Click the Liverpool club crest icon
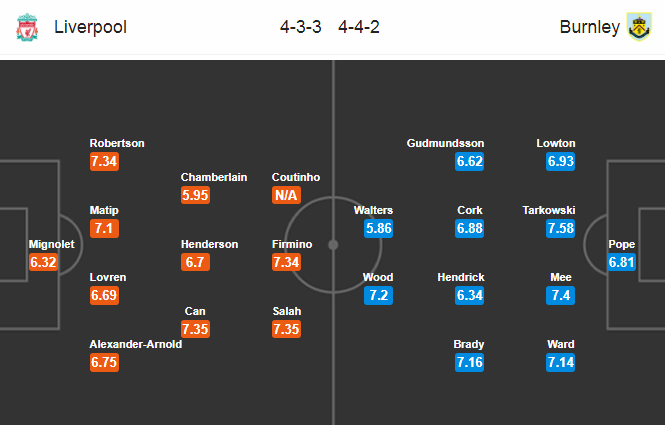This screenshot has width=665, height=425. [27, 27]
